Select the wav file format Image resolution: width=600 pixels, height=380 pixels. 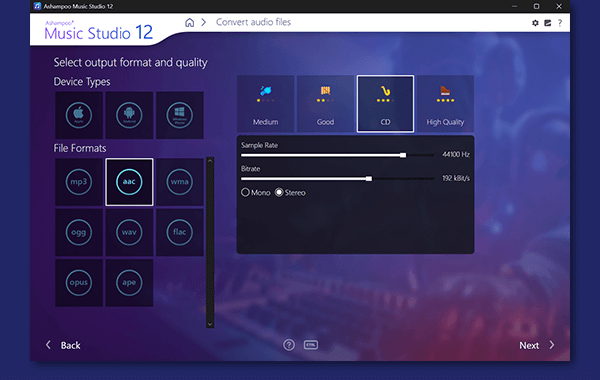tap(129, 232)
